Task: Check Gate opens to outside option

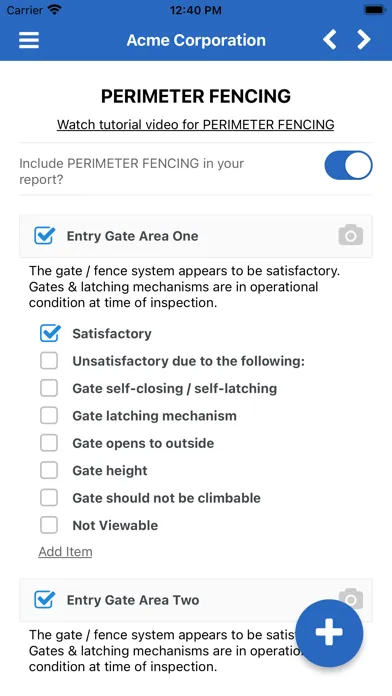Action: point(49,443)
